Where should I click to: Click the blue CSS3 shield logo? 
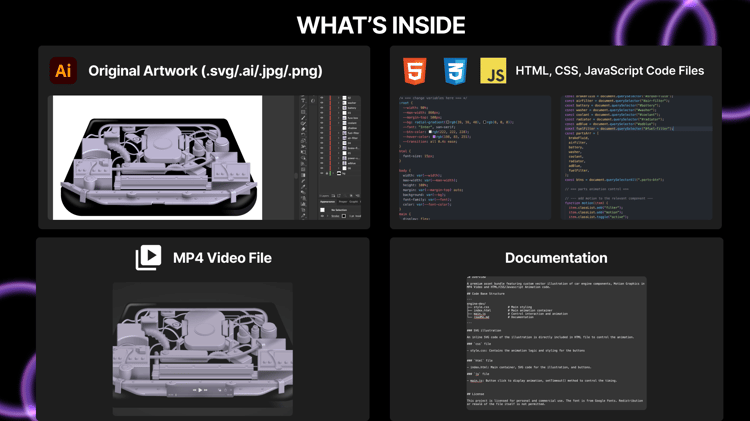click(455, 71)
